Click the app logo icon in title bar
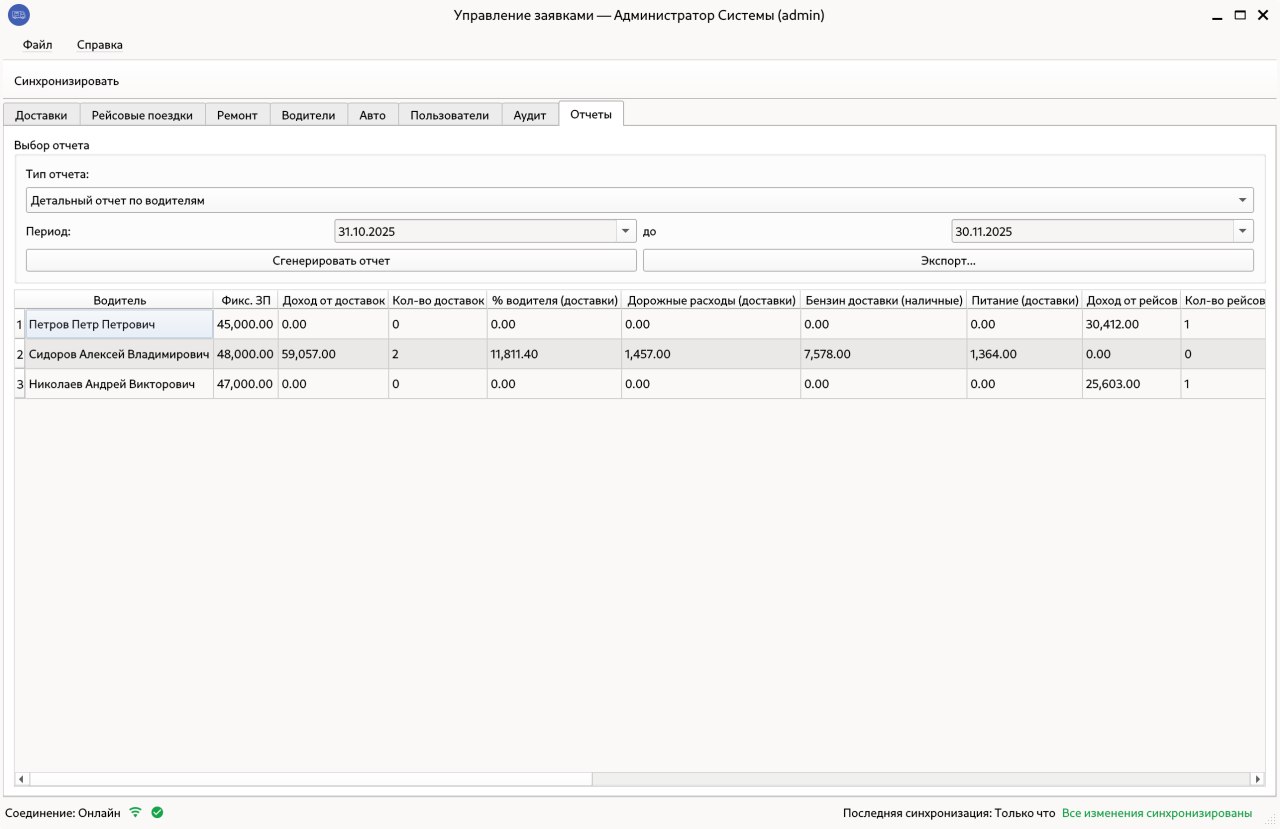Screen dimensions: 1280x829 [19, 15]
